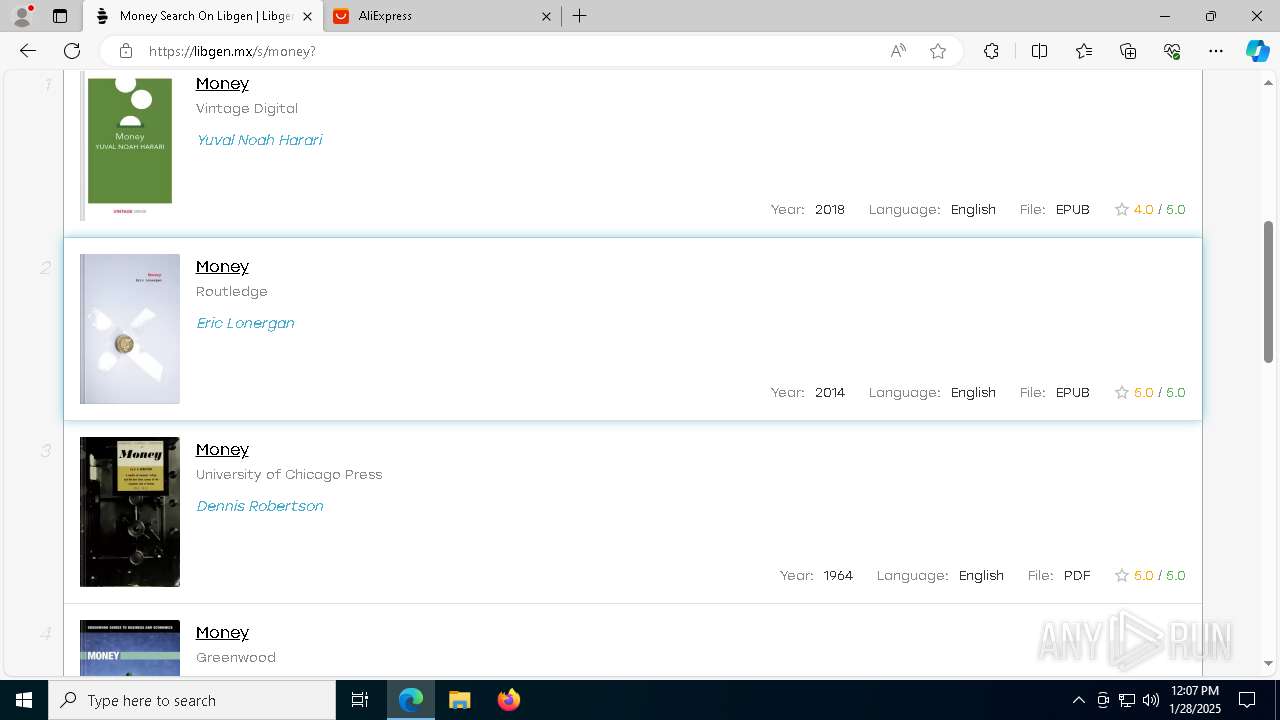Click the taskbar search box
The width and height of the screenshot is (1280, 720).
click(x=192, y=700)
